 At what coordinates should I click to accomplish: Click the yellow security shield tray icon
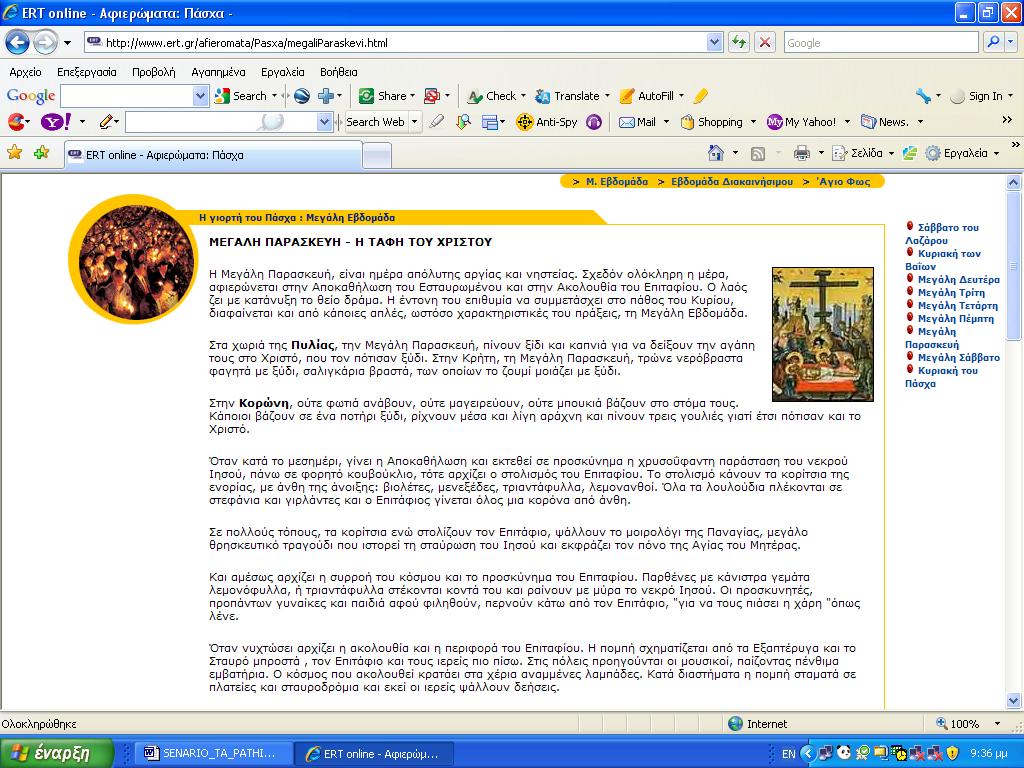952,753
